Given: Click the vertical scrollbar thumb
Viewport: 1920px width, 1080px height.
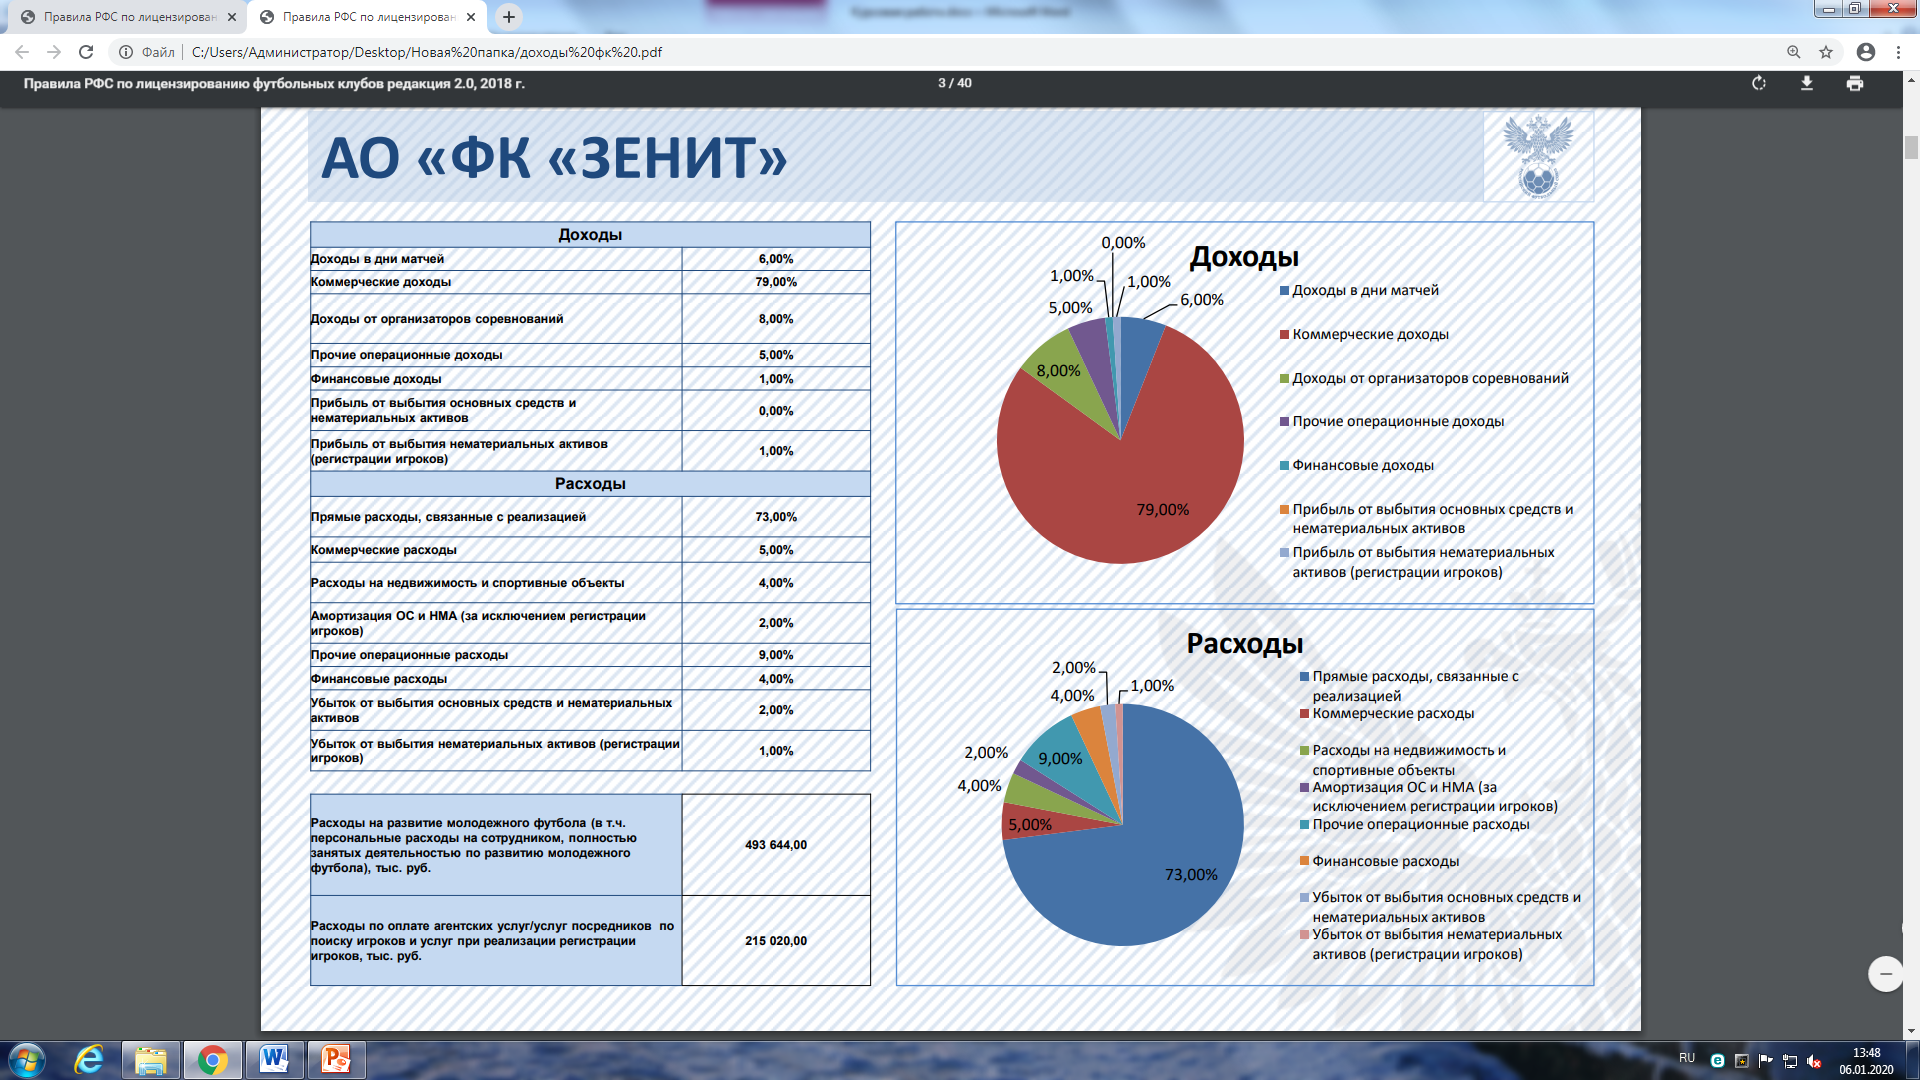Looking at the screenshot, I should pos(1911,148).
